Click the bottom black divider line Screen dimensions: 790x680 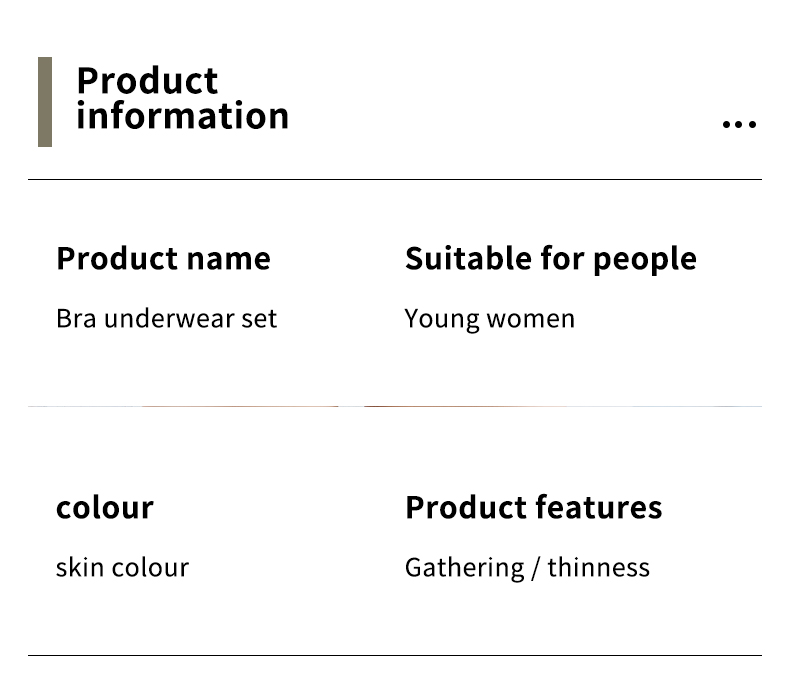395,655
